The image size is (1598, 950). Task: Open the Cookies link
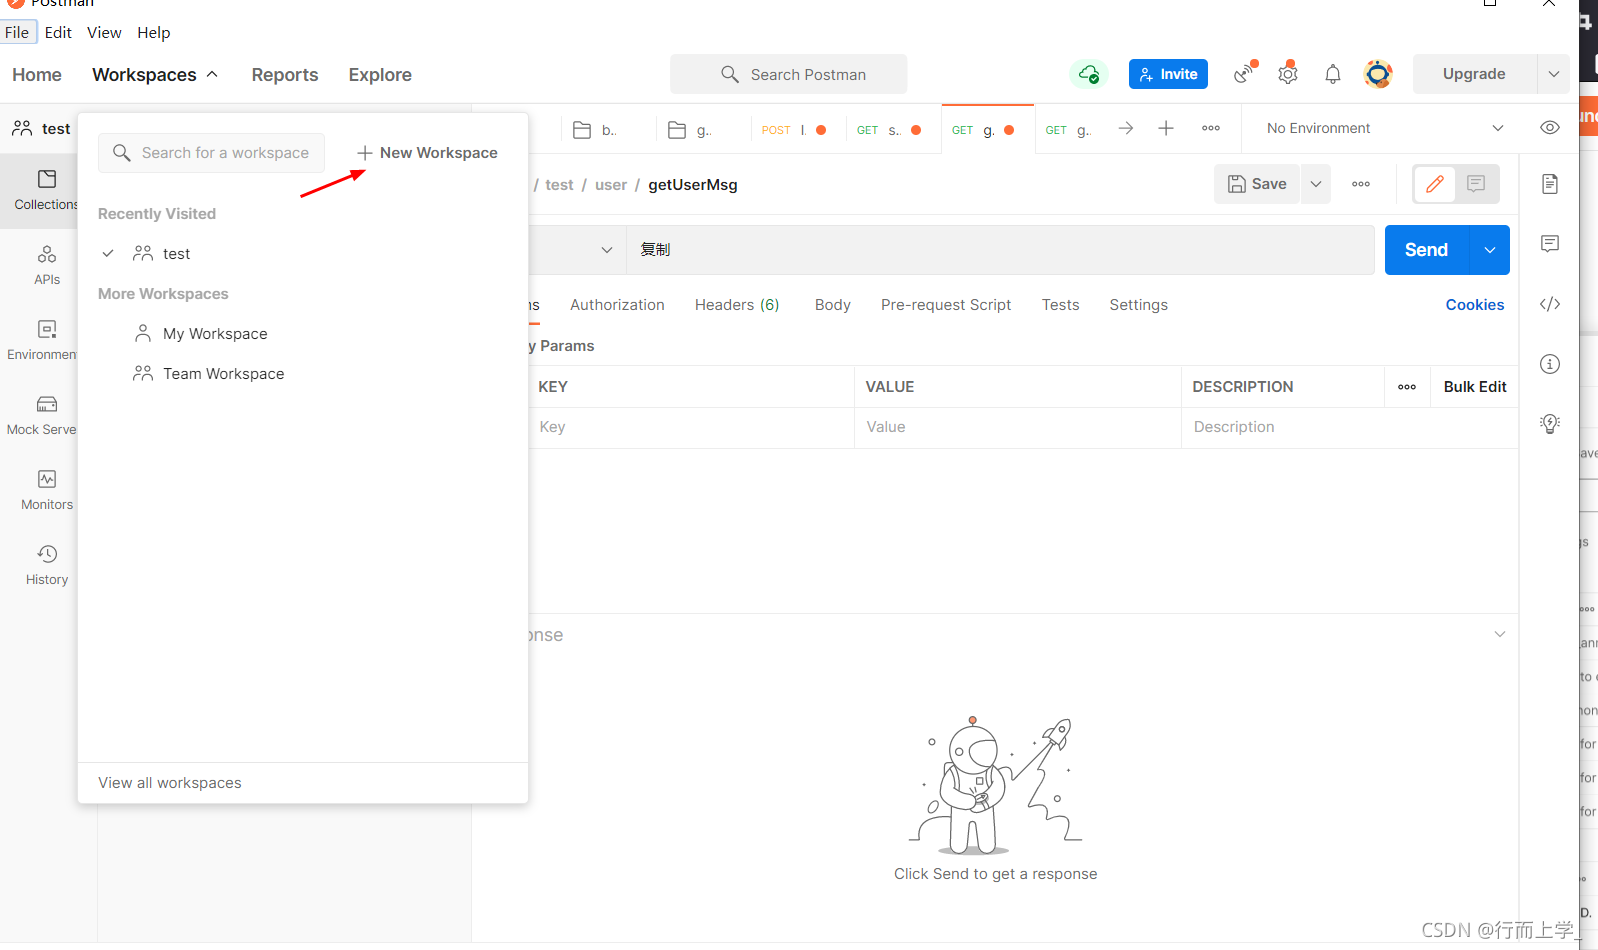pos(1475,305)
